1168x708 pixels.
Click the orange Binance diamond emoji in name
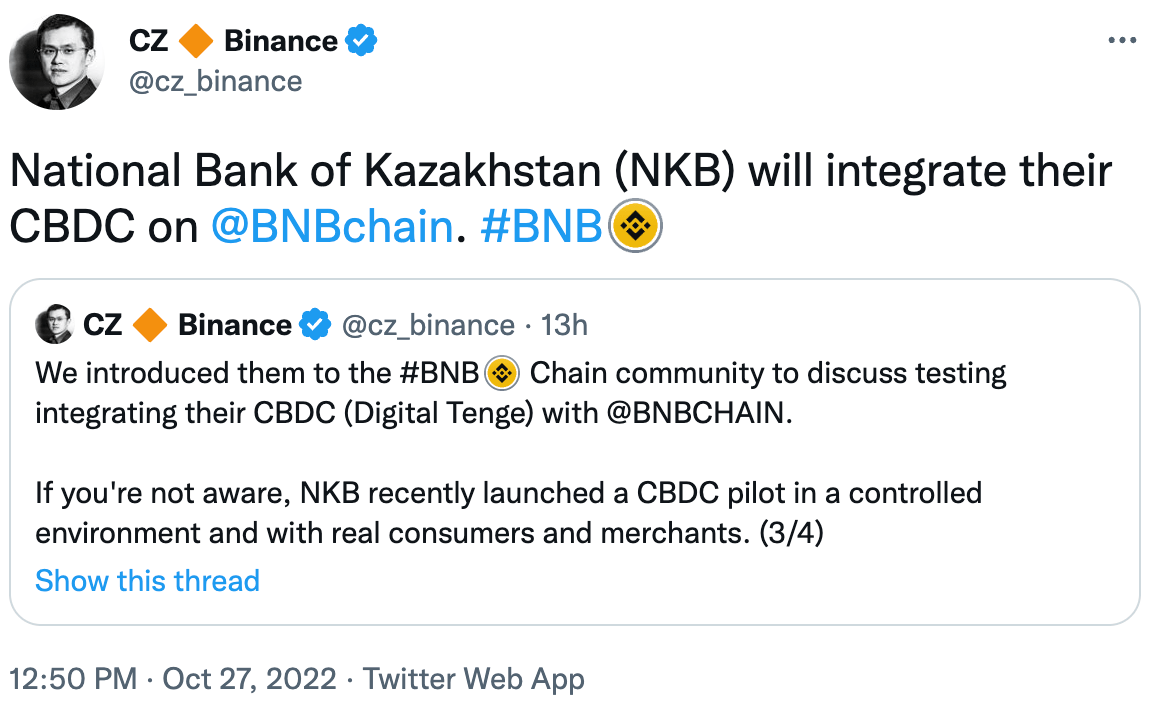pyautogui.click(x=197, y=41)
